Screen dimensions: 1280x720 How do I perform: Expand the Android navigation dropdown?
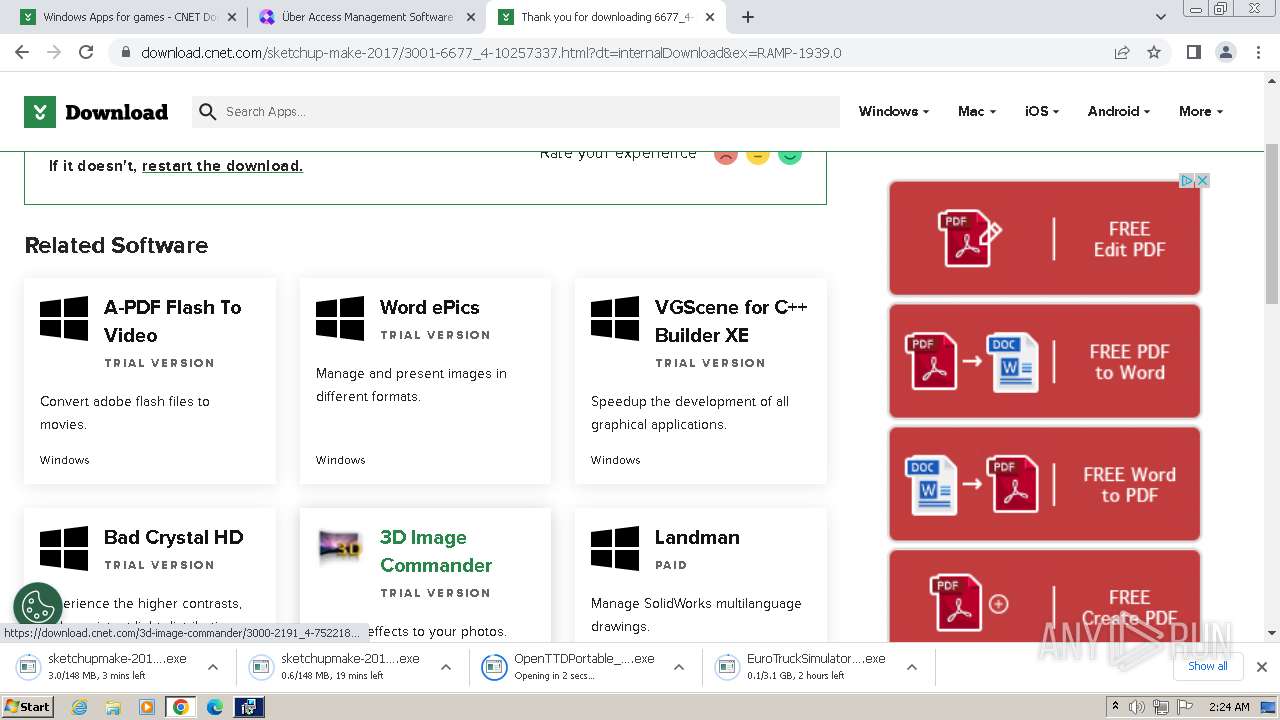coord(1119,112)
